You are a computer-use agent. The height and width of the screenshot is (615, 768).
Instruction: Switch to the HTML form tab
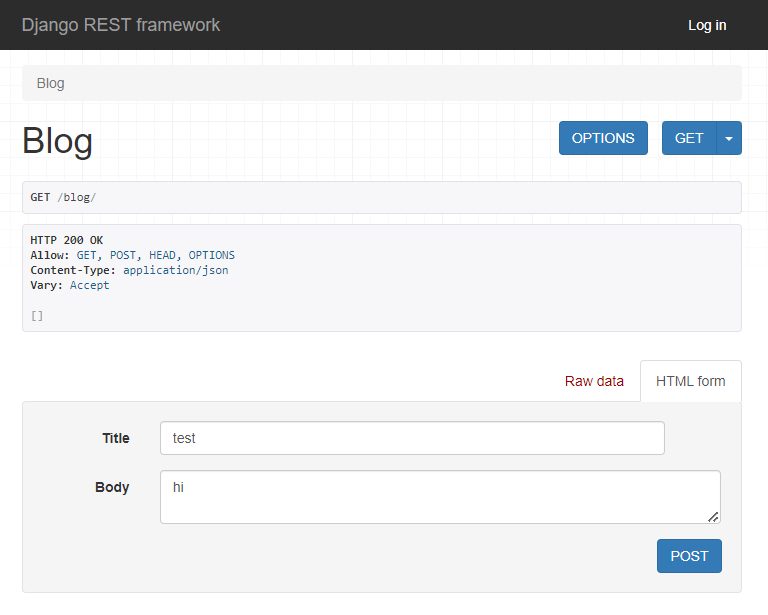691,381
